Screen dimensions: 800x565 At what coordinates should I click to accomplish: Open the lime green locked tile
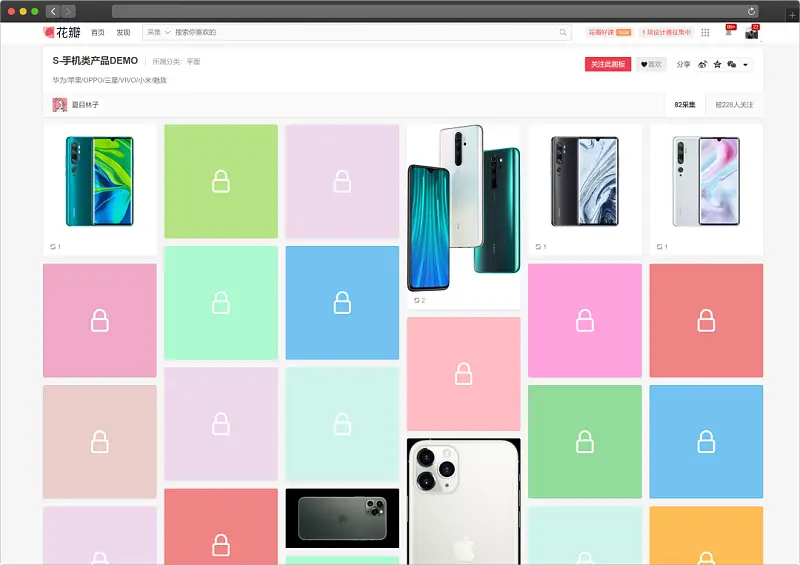221,181
